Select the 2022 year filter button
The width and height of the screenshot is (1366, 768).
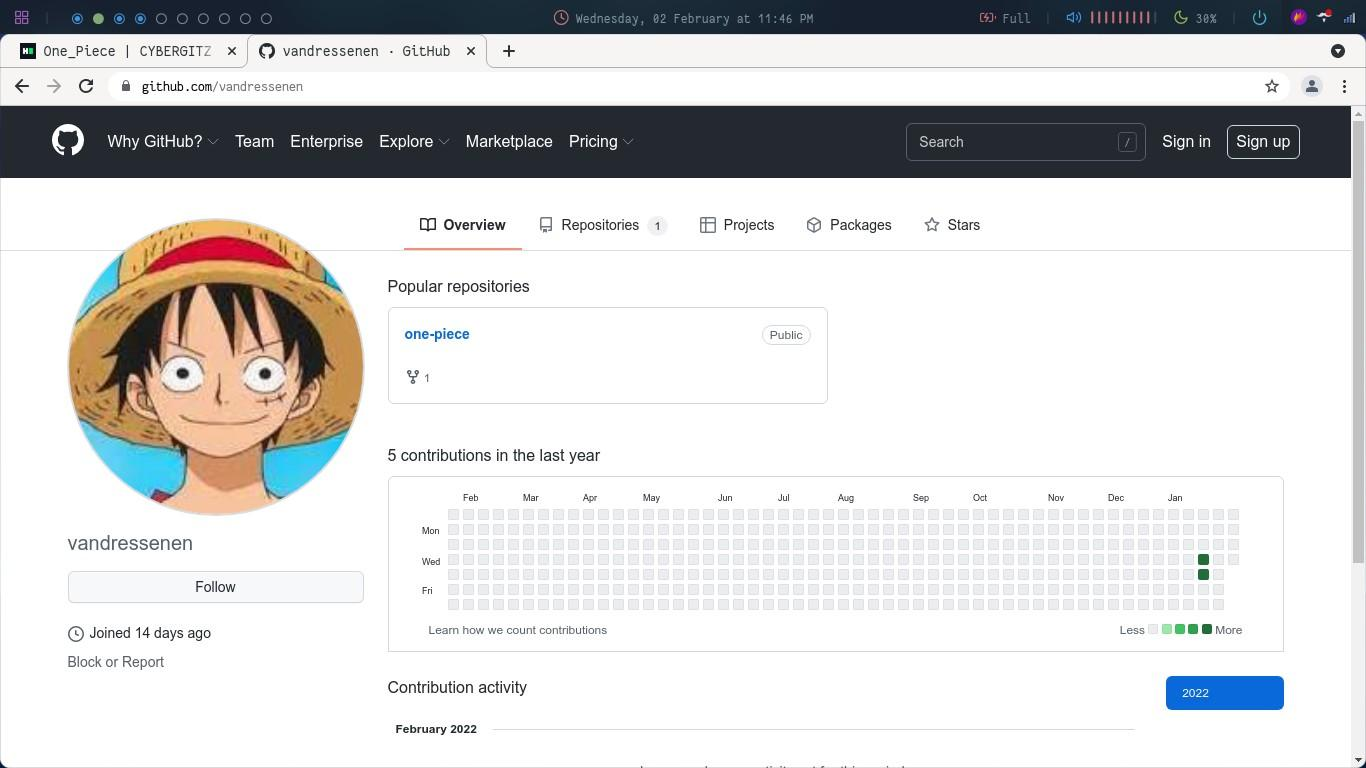[x=1224, y=693]
